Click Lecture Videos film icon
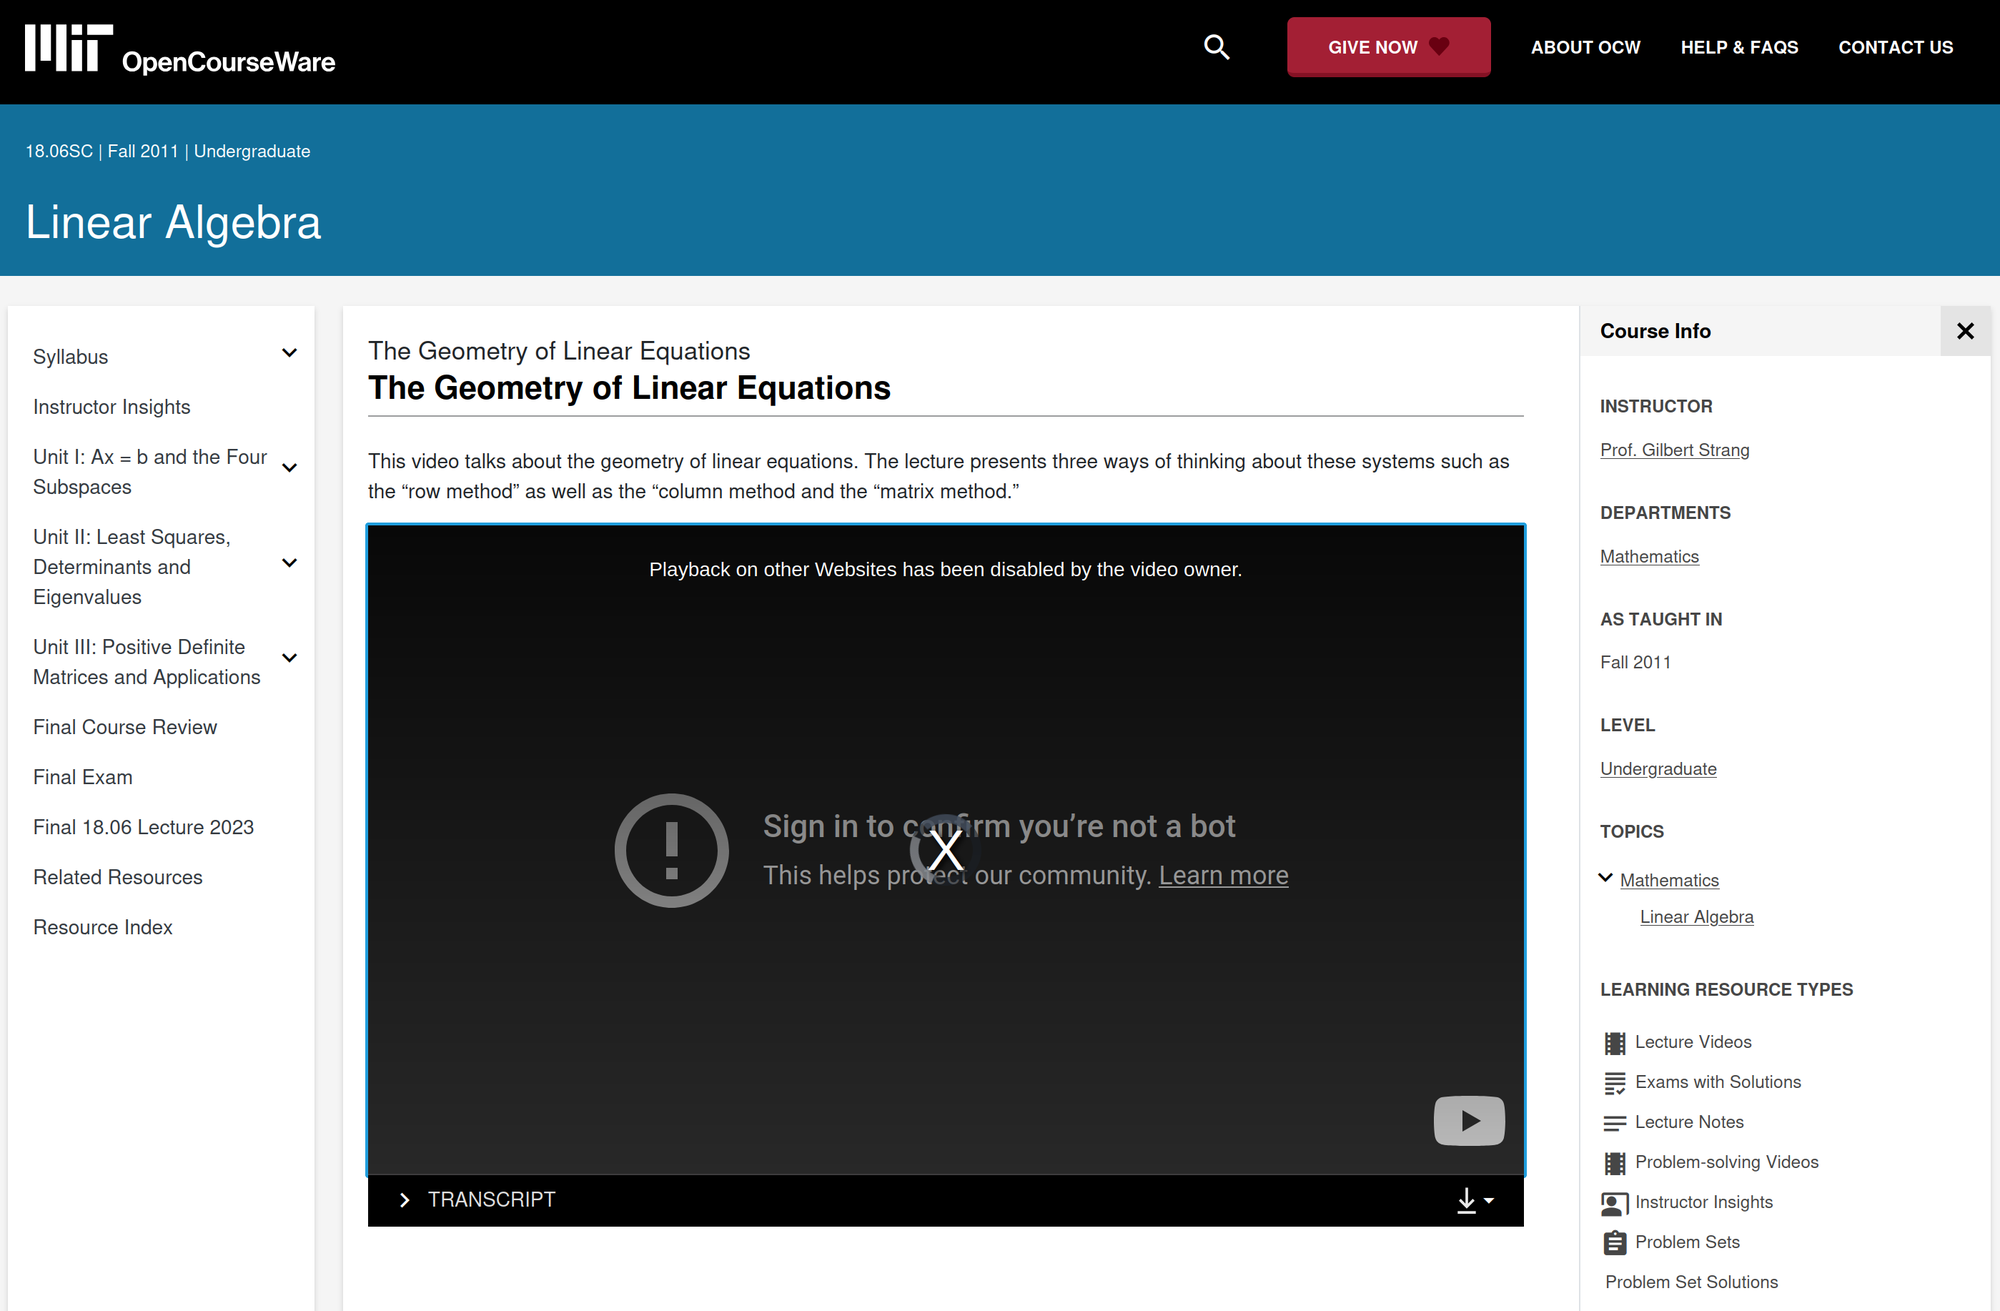The width and height of the screenshot is (2000, 1311). 1614,1043
